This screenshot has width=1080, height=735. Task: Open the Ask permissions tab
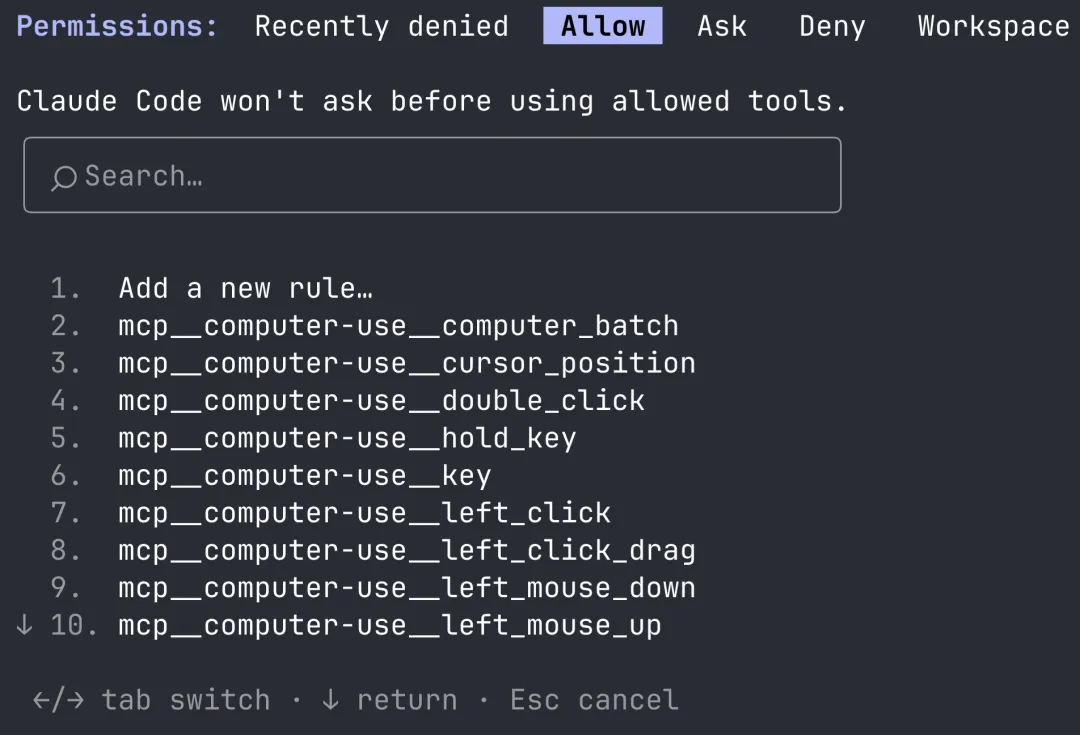pos(722,26)
